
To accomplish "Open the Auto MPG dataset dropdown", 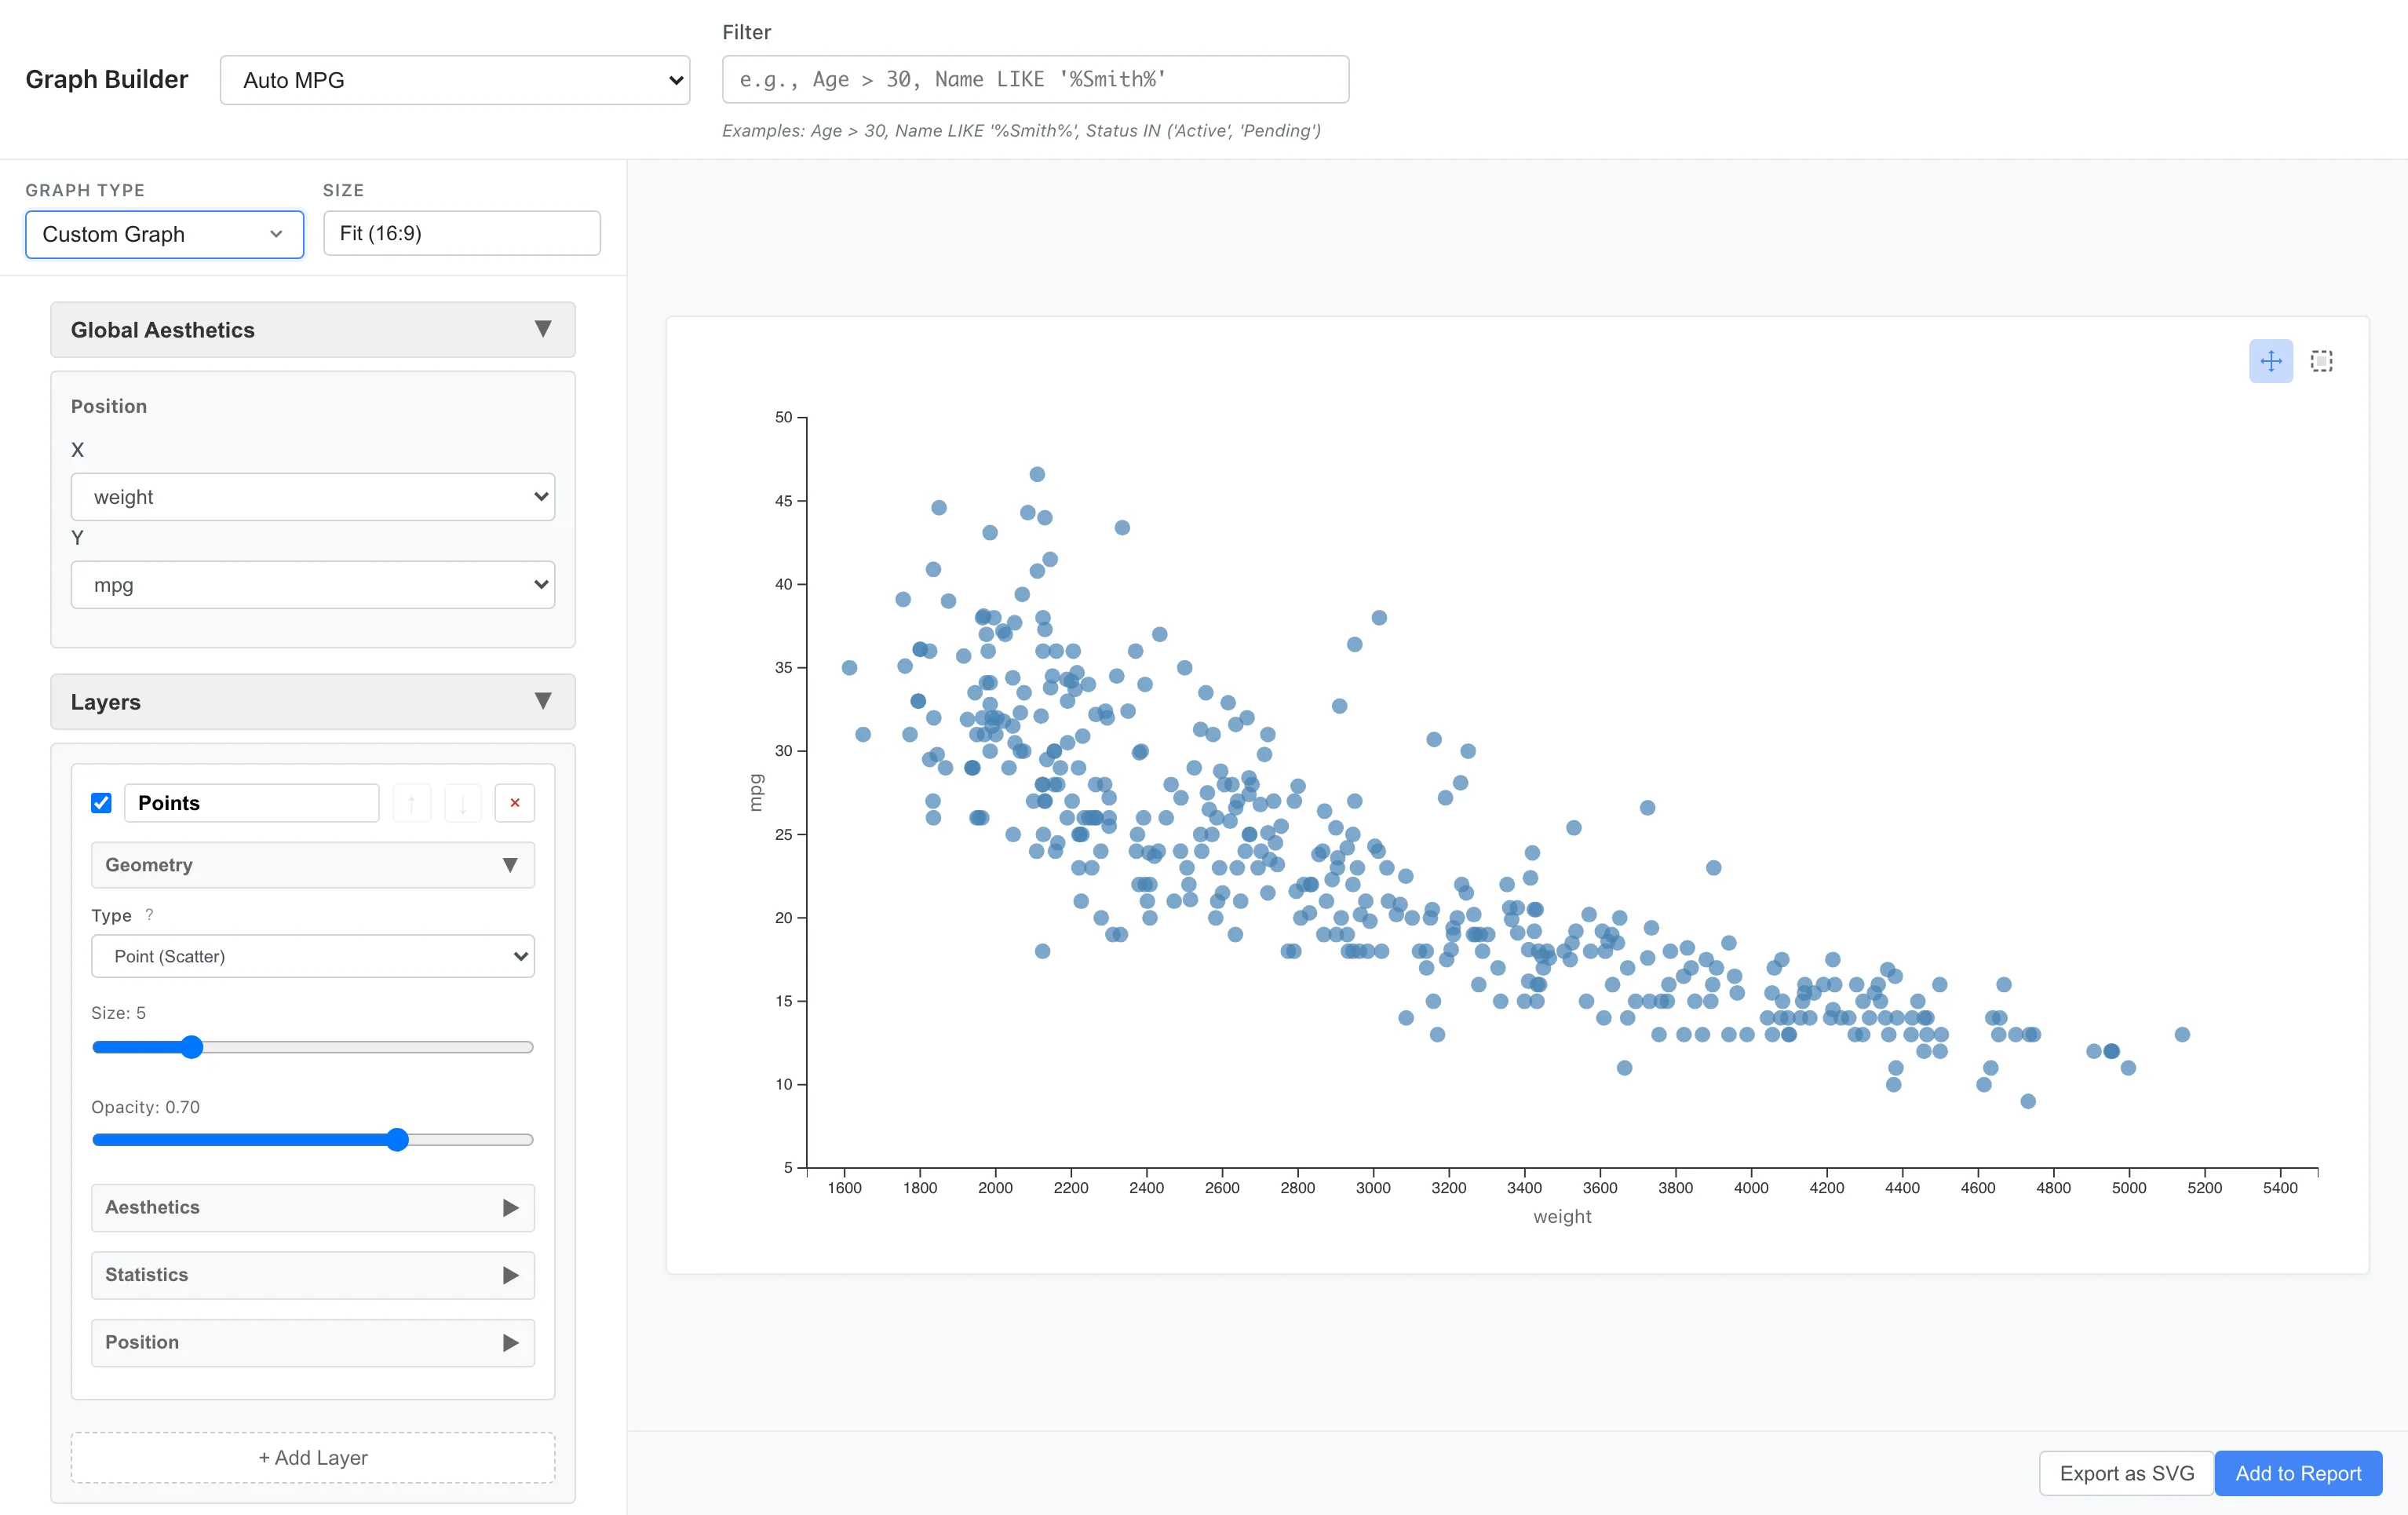I will (455, 79).
